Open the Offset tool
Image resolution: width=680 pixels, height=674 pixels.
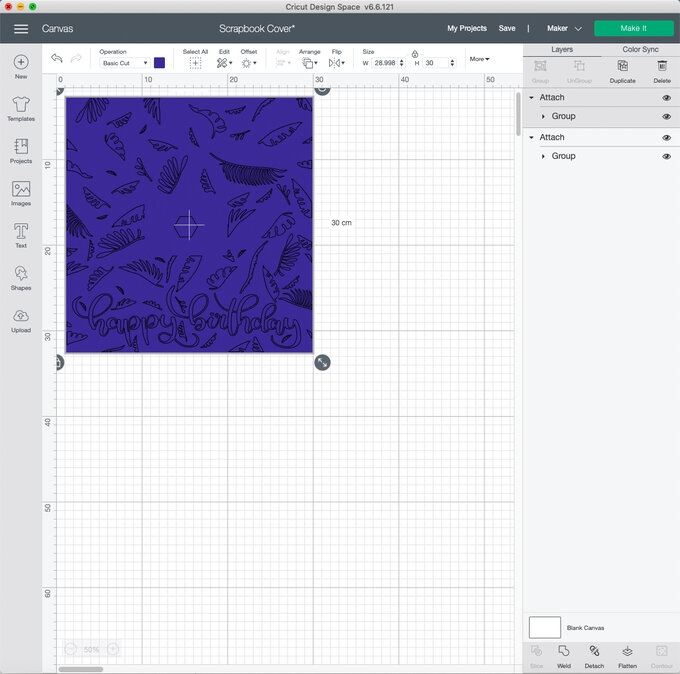coord(248,63)
